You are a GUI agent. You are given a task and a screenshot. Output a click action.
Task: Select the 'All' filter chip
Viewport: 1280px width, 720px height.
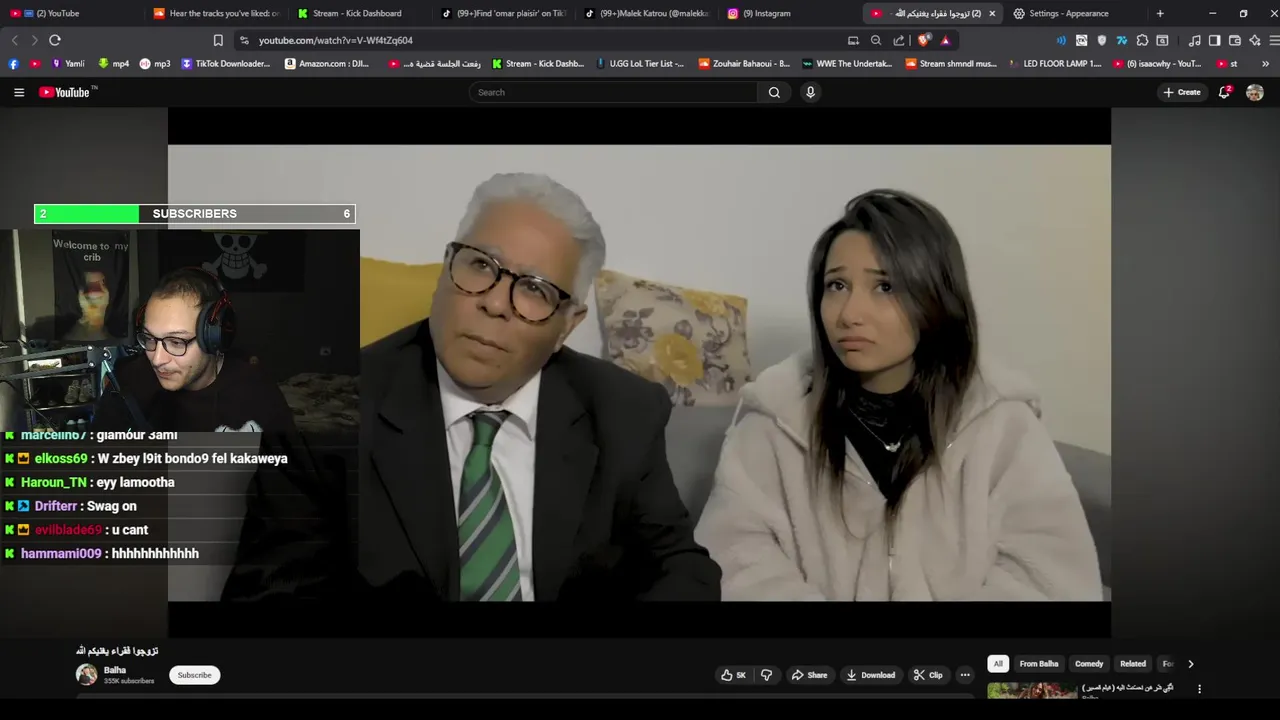tap(998, 664)
